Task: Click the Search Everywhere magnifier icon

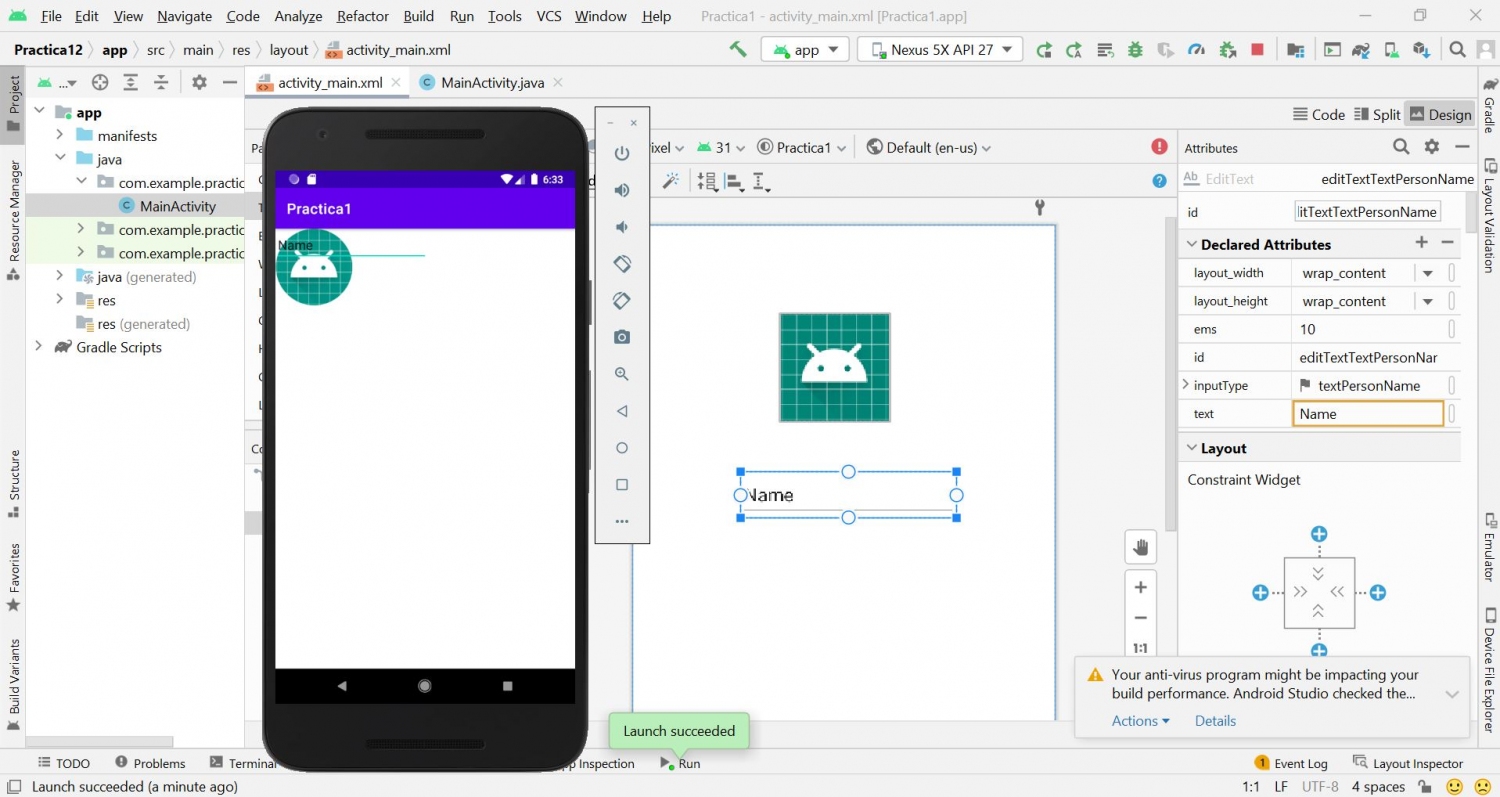Action: pyautogui.click(x=1458, y=49)
